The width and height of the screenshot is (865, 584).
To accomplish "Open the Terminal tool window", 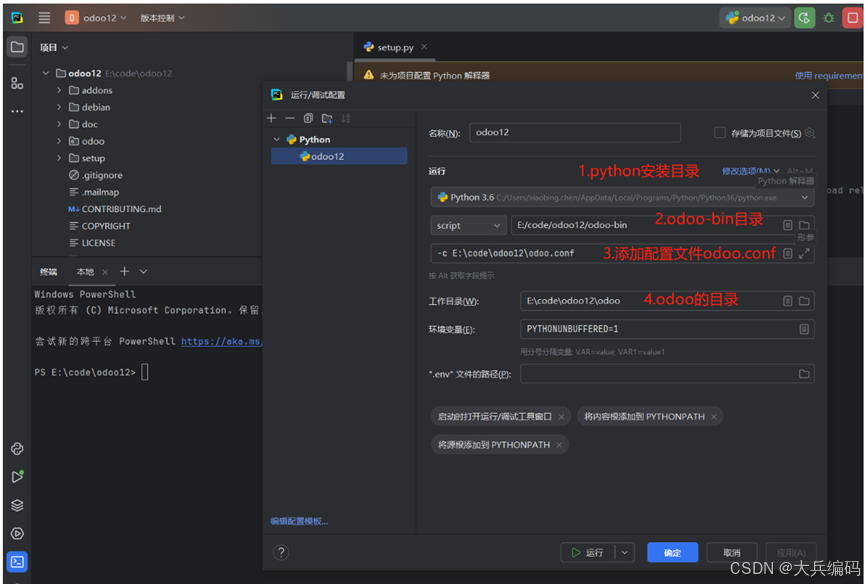I will [x=17, y=562].
